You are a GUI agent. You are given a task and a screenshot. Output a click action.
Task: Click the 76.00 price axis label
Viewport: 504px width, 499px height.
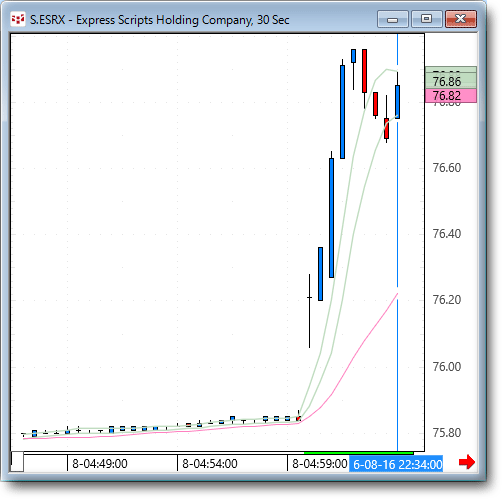[447, 366]
